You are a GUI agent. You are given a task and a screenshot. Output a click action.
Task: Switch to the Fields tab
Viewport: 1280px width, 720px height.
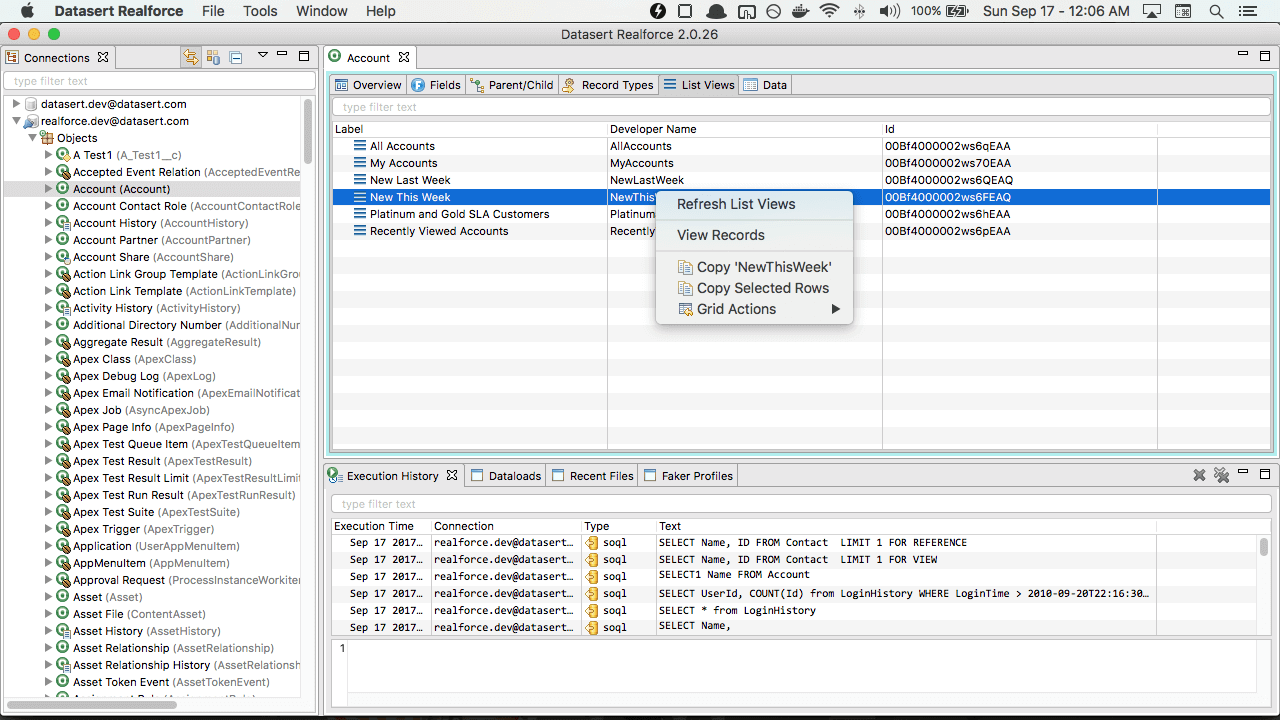pyautogui.click(x=436, y=85)
